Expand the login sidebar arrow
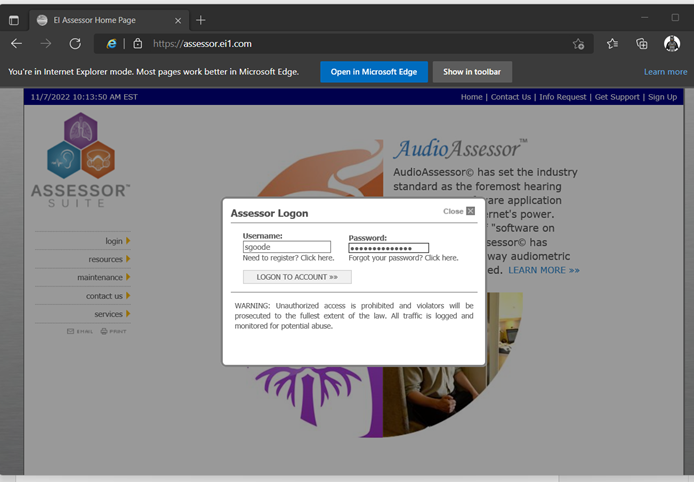This screenshot has width=694, height=482. [x=128, y=241]
